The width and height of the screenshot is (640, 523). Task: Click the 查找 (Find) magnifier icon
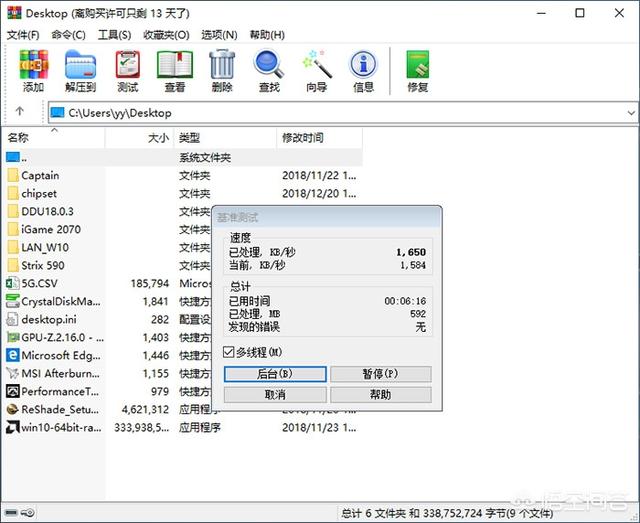point(269,71)
